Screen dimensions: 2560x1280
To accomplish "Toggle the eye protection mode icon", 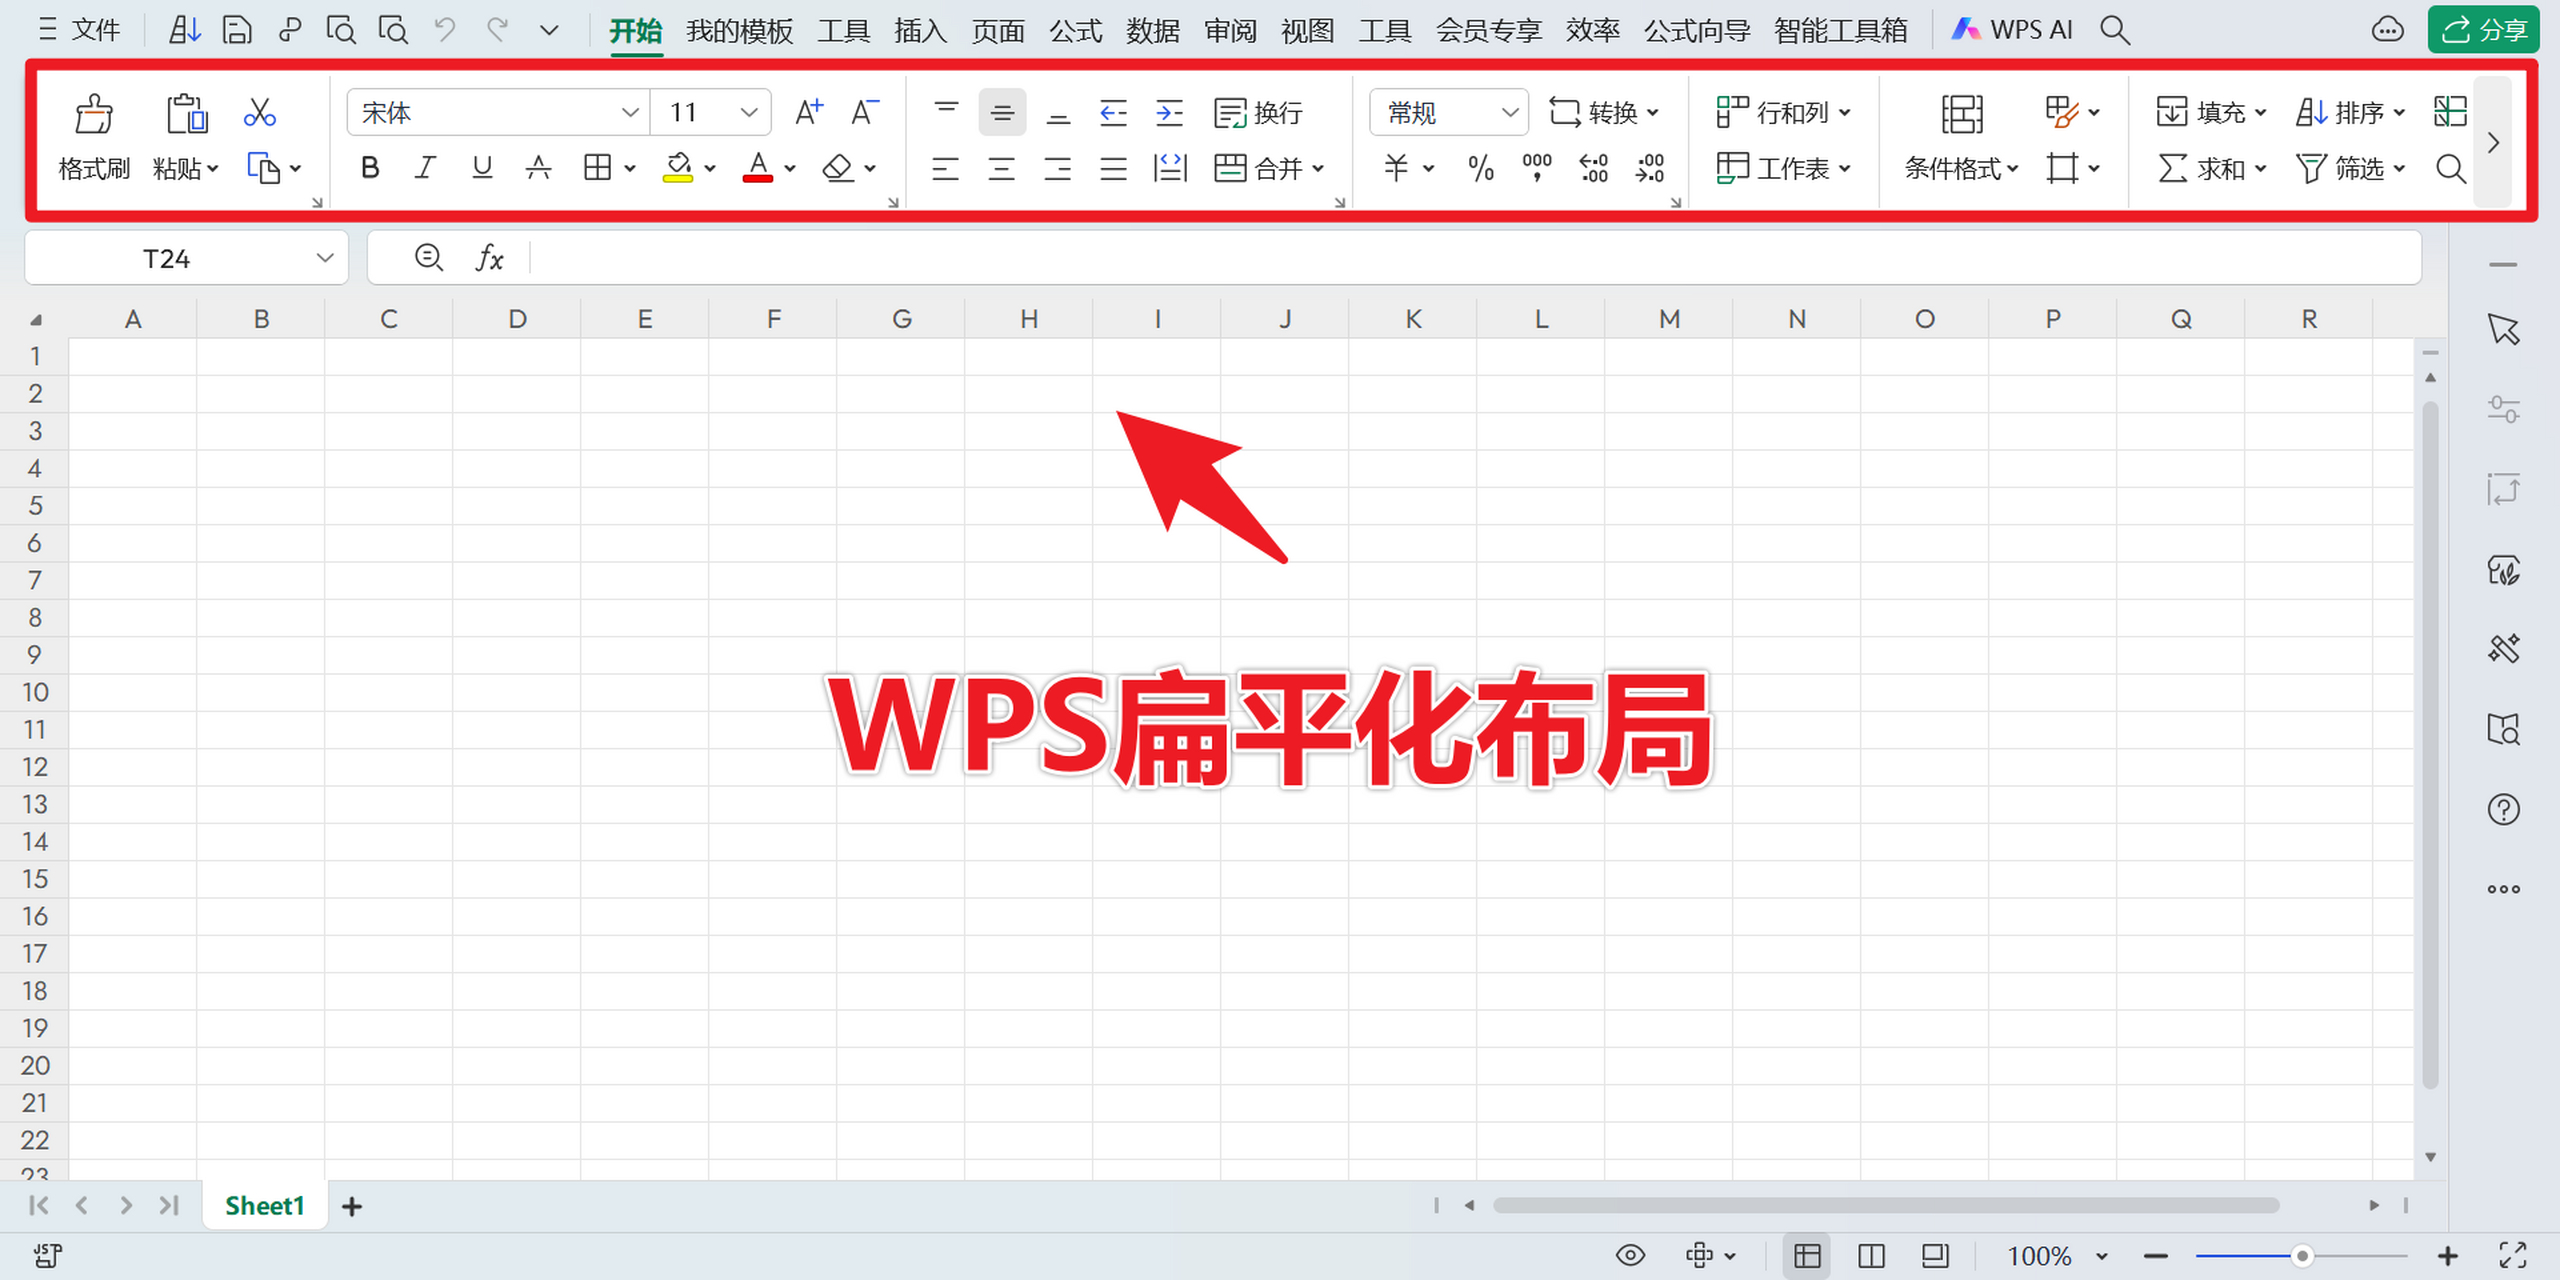I will (1630, 1255).
